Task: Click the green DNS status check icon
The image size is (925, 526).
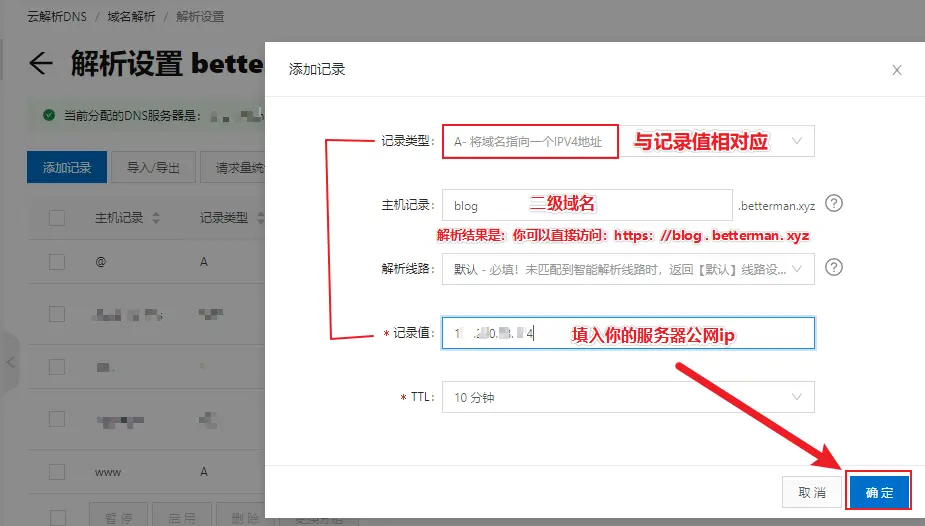Action: click(x=49, y=115)
